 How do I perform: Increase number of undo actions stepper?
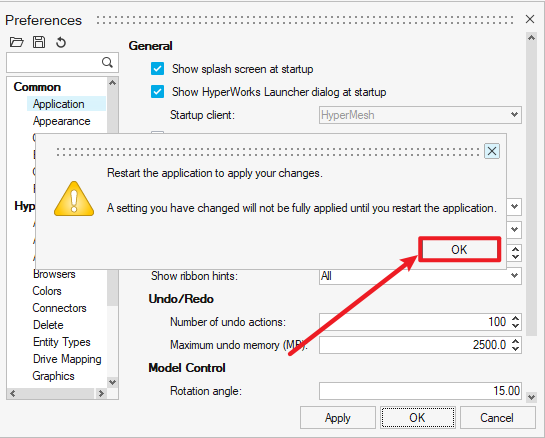(515, 318)
